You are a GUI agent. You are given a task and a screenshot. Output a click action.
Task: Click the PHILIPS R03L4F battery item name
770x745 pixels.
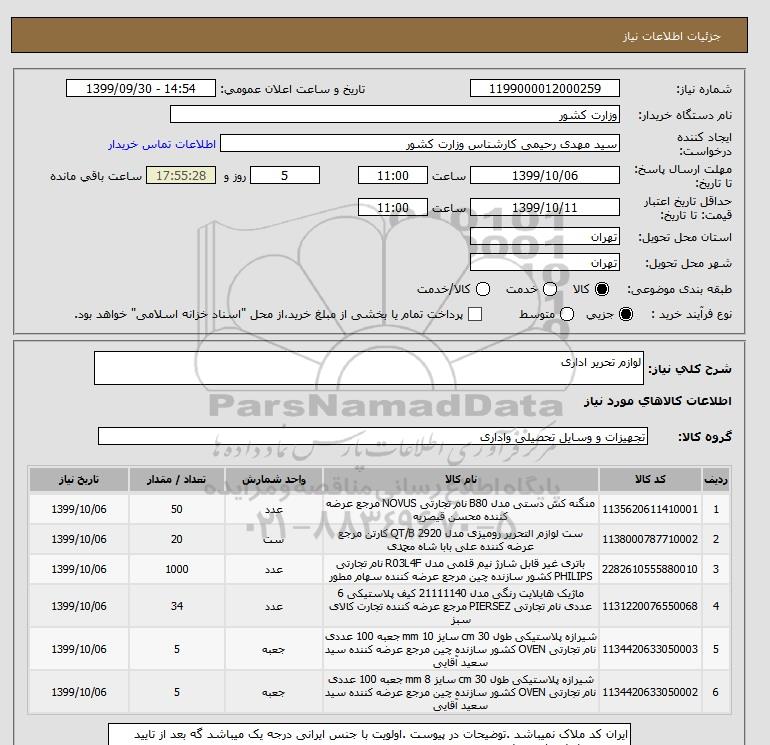coord(461,570)
